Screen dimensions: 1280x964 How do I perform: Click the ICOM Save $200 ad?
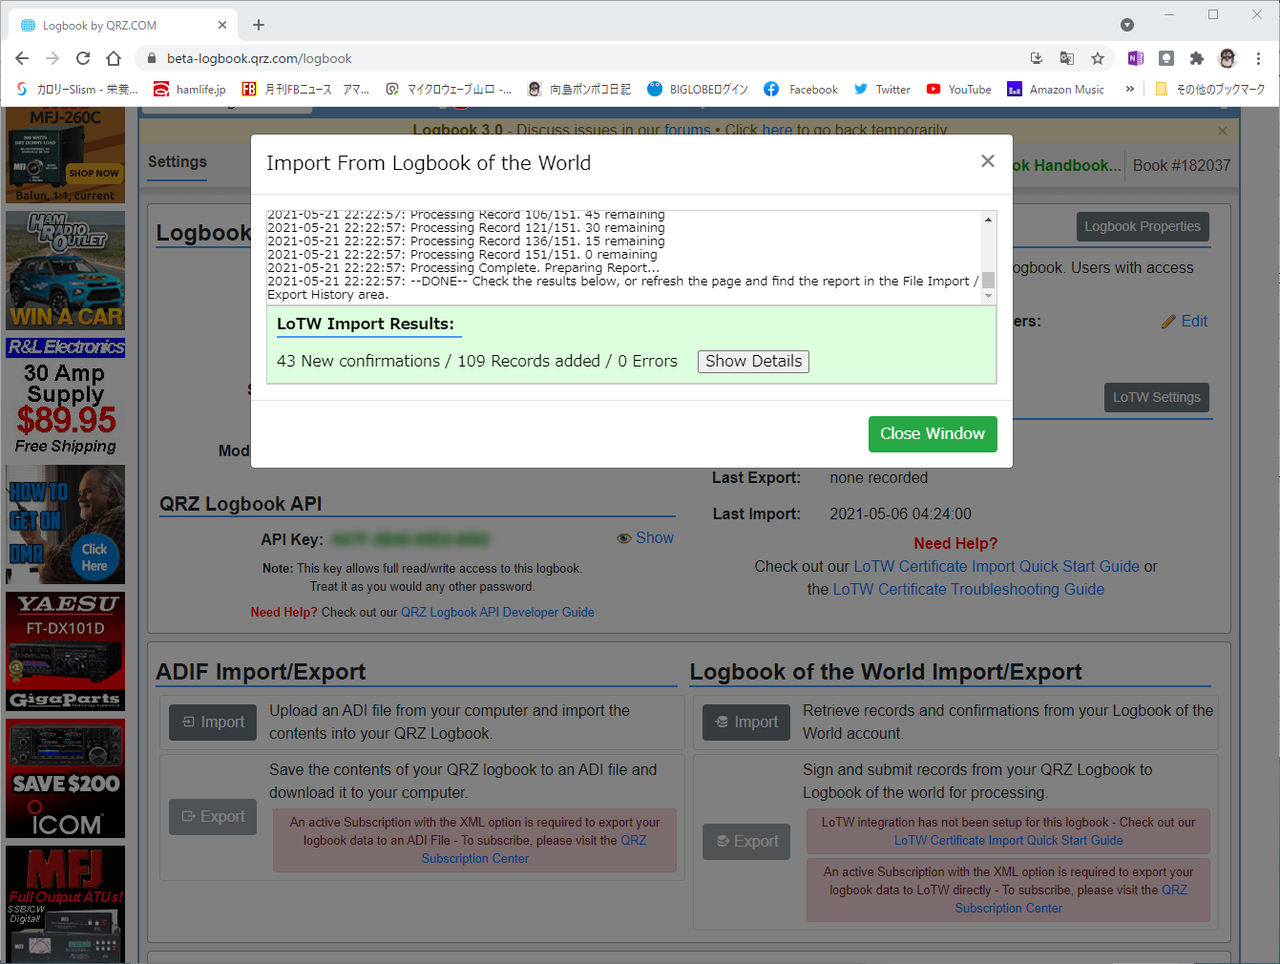click(x=66, y=778)
